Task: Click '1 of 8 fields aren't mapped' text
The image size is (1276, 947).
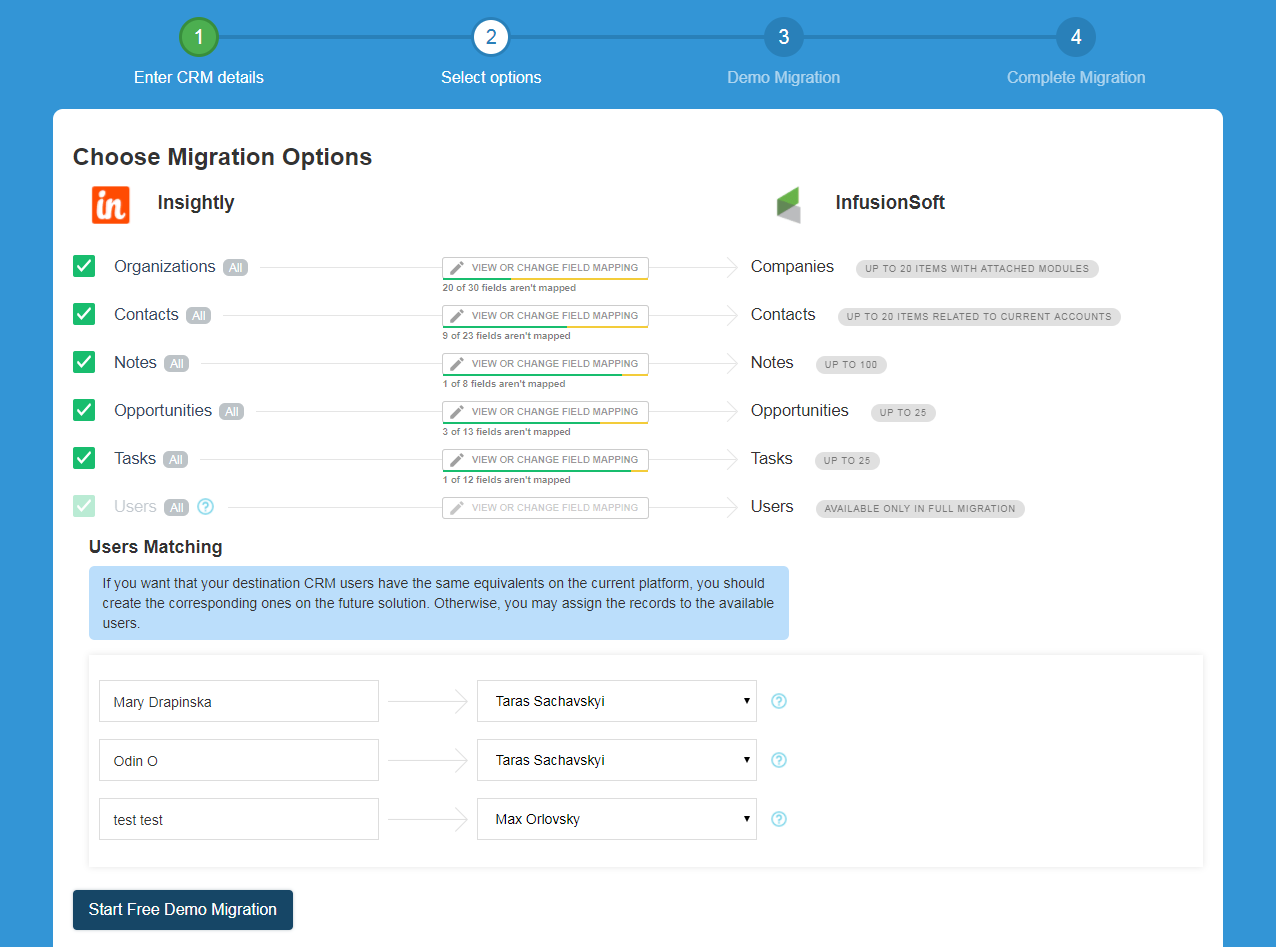Action: click(x=504, y=384)
